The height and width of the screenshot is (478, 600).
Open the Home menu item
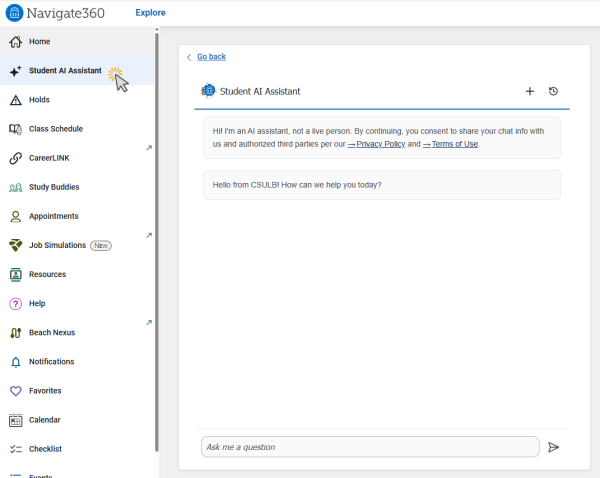pyautogui.click(x=77, y=41)
